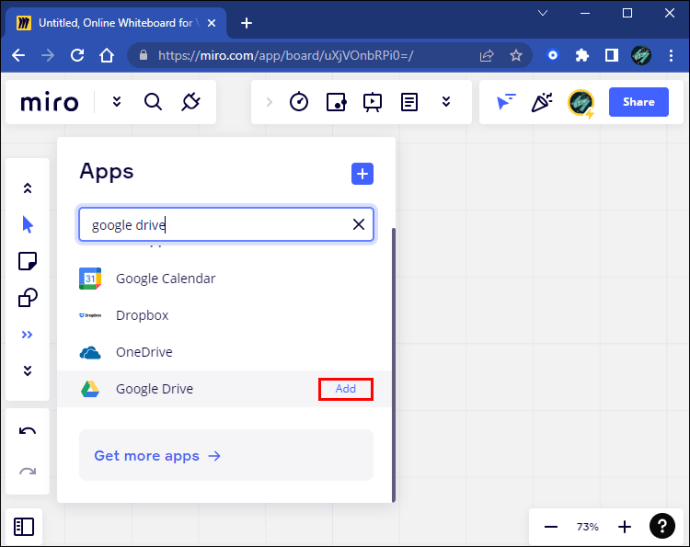Expand the main menu chevron next to the miro logo
Viewport: 690px width, 547px height.
tap(117, 102)
